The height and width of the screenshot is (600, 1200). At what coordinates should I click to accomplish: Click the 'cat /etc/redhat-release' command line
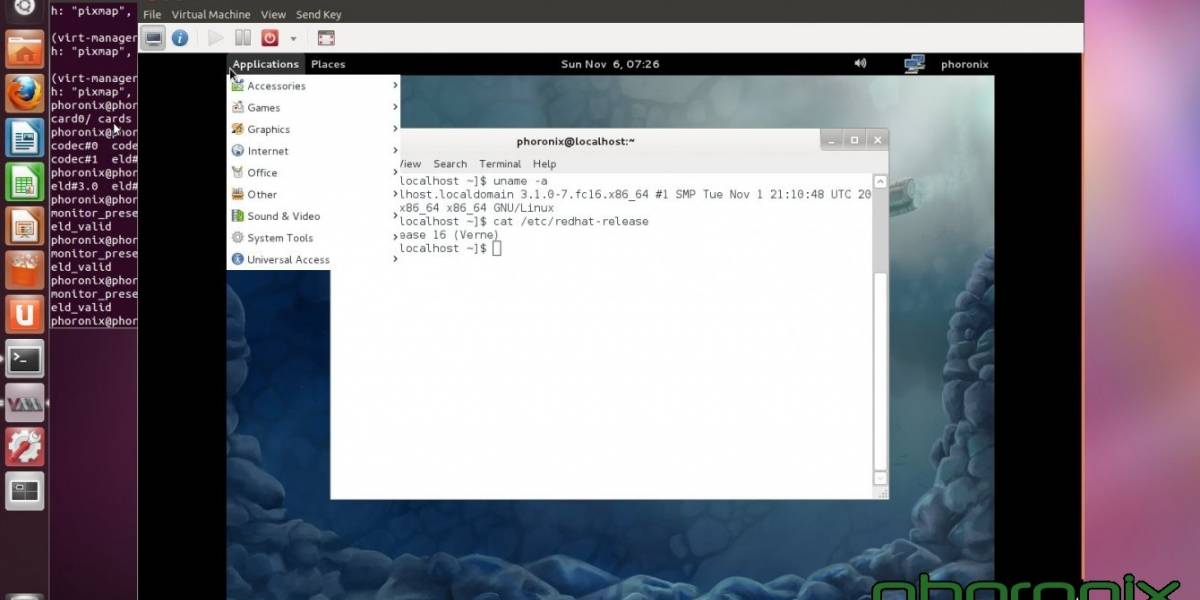tap(524, 221)
